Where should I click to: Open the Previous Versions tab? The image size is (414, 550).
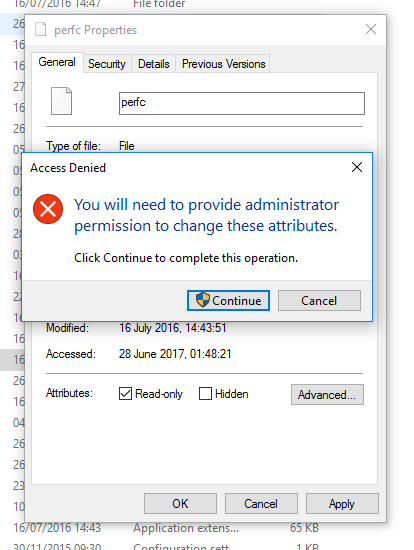[223, 64]
